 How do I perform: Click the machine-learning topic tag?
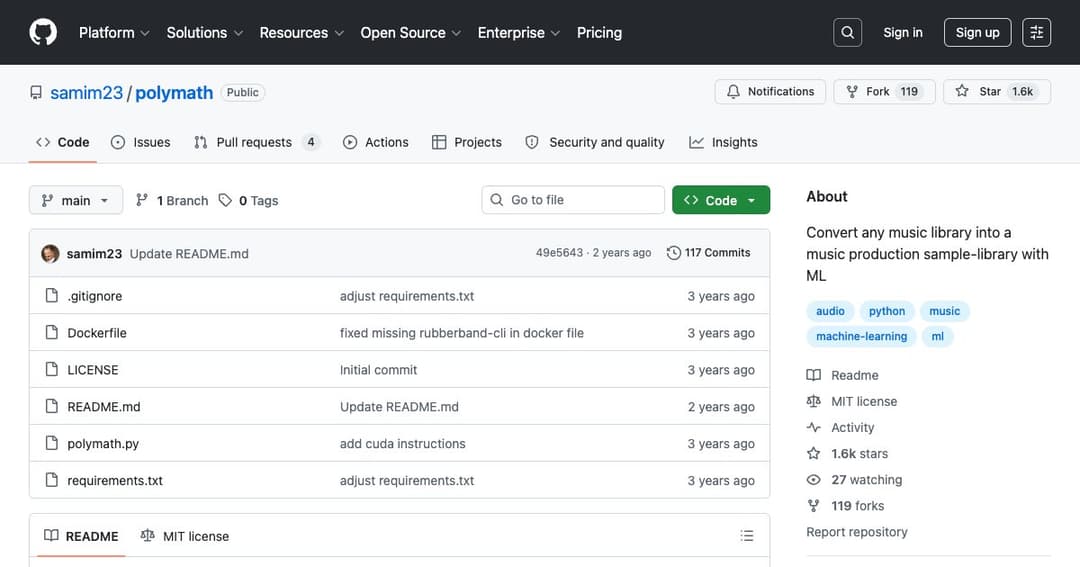(861, 336)
